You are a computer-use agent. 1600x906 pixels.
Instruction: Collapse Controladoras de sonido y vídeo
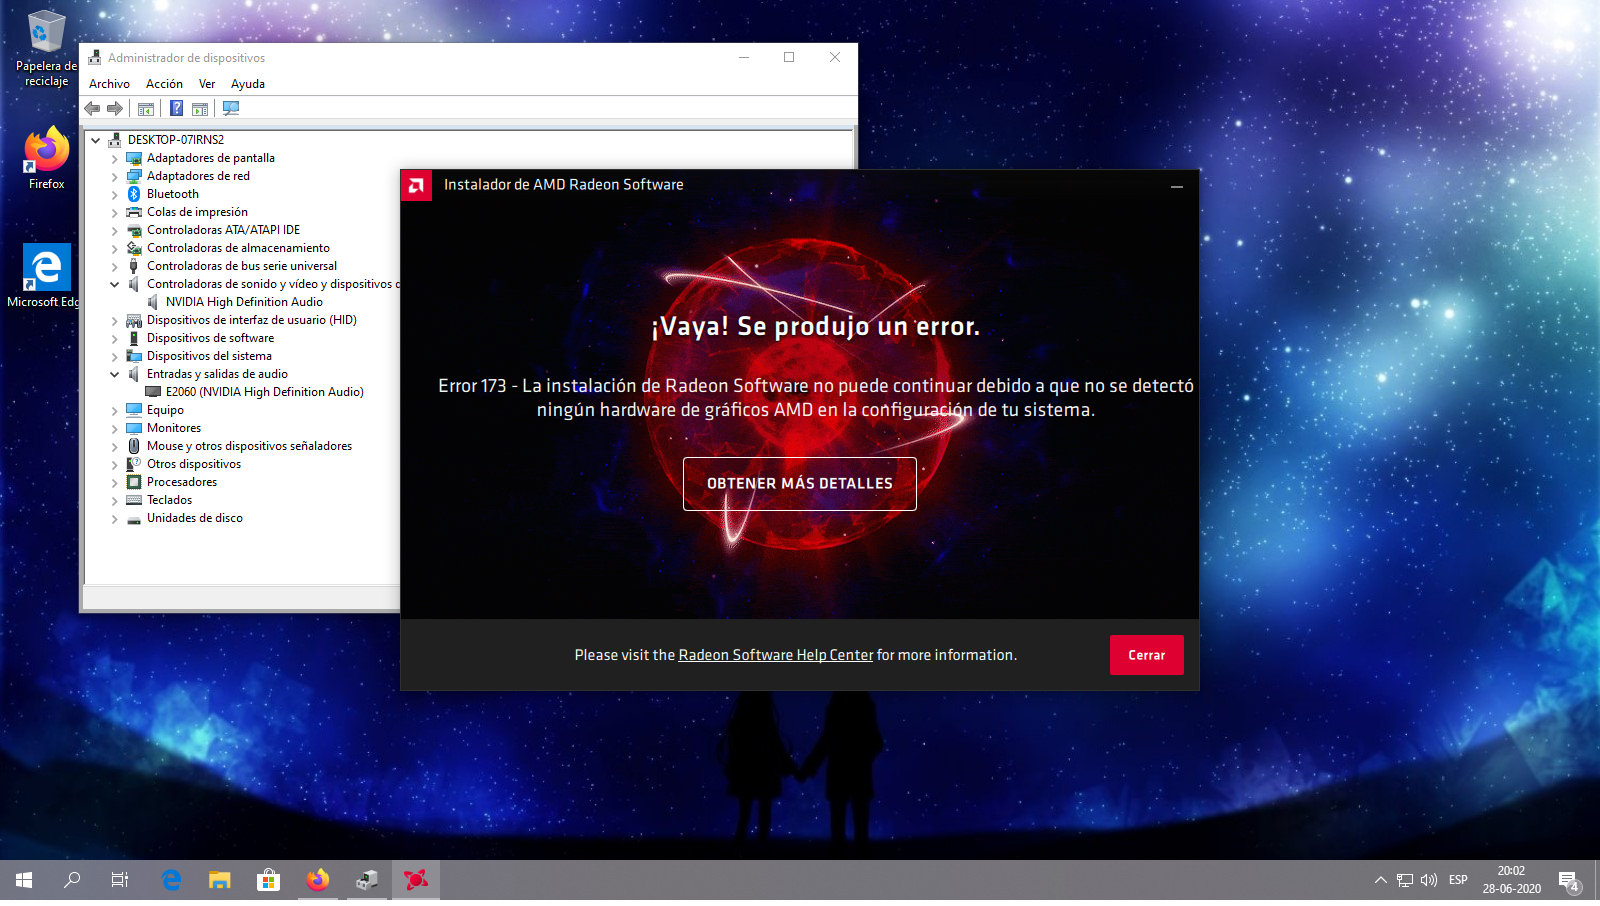[x=115, y=284]
